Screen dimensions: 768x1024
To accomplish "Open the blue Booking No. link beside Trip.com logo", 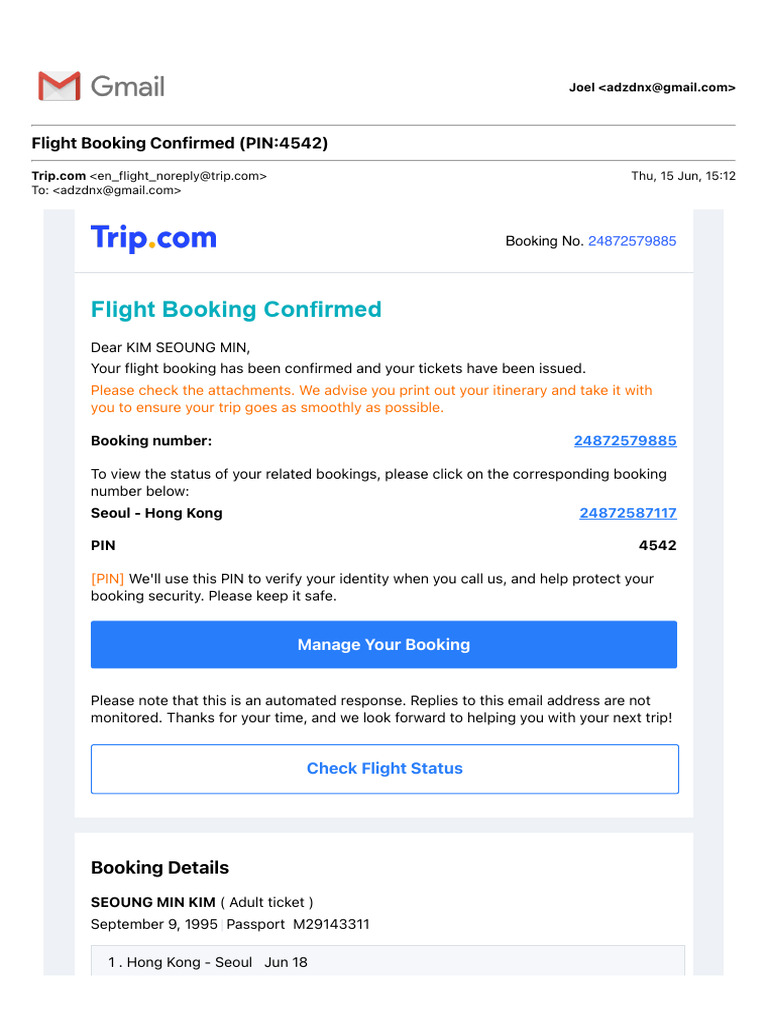I will tap(632, 241).
